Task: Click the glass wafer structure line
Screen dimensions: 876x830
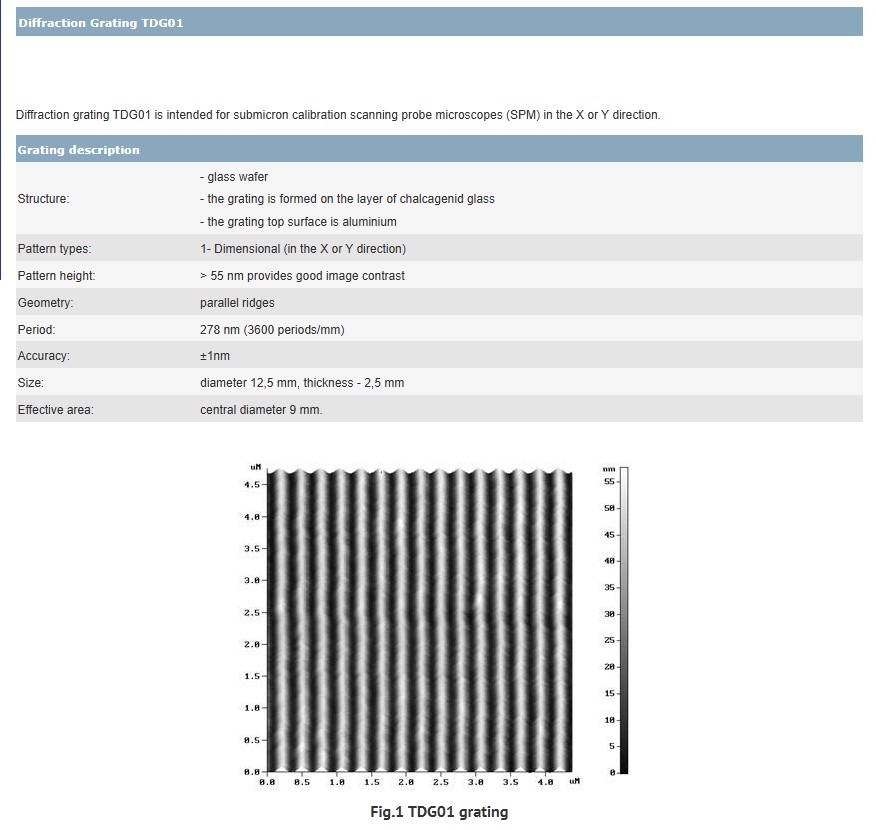Action: pyautogui.click(x=234, y=177)
